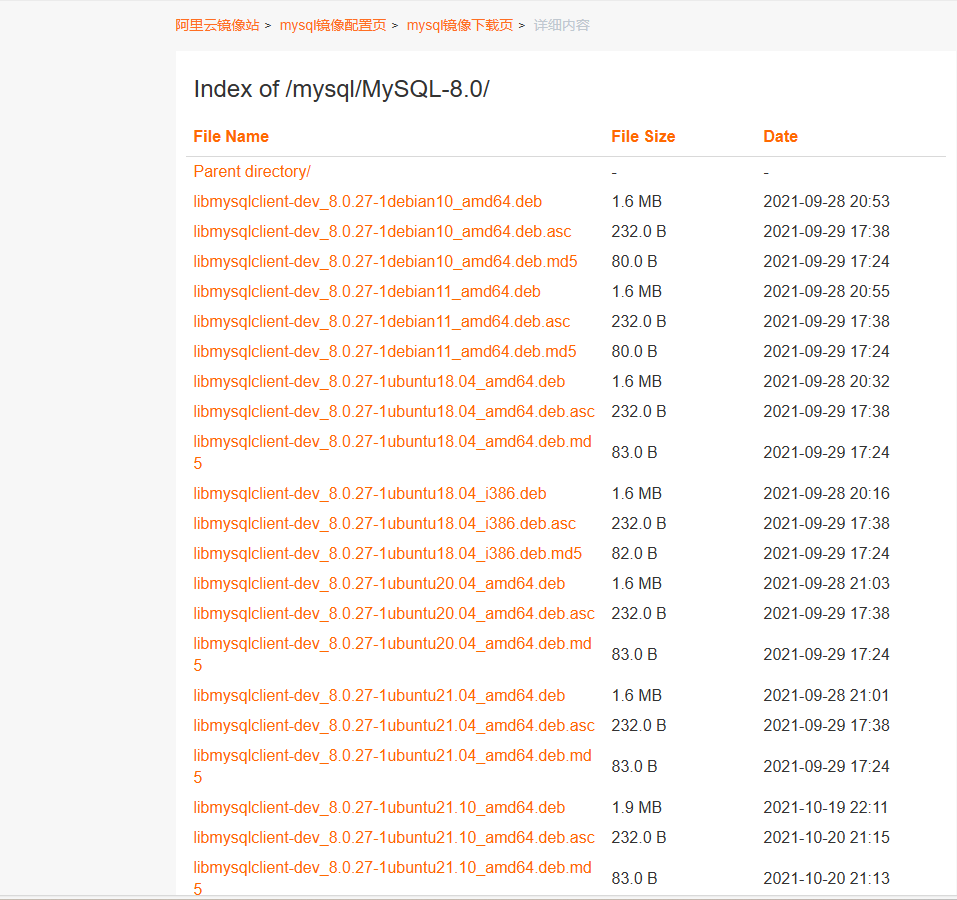This screenshot has width=957, height=900.
Task: Open ubuntu18.04_i386.deb.asc signature file
Action: click(385, 523)
